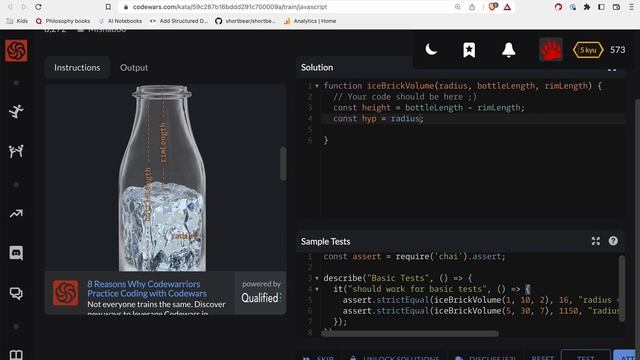Open the Codewars home logo in sidebar

pyautogui.click(x=16, y=51)
